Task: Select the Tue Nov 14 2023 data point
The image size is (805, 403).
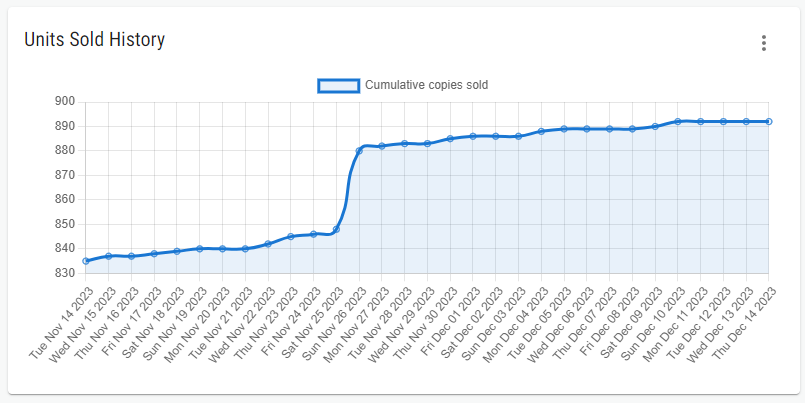Action: click(x=86, y=261)
